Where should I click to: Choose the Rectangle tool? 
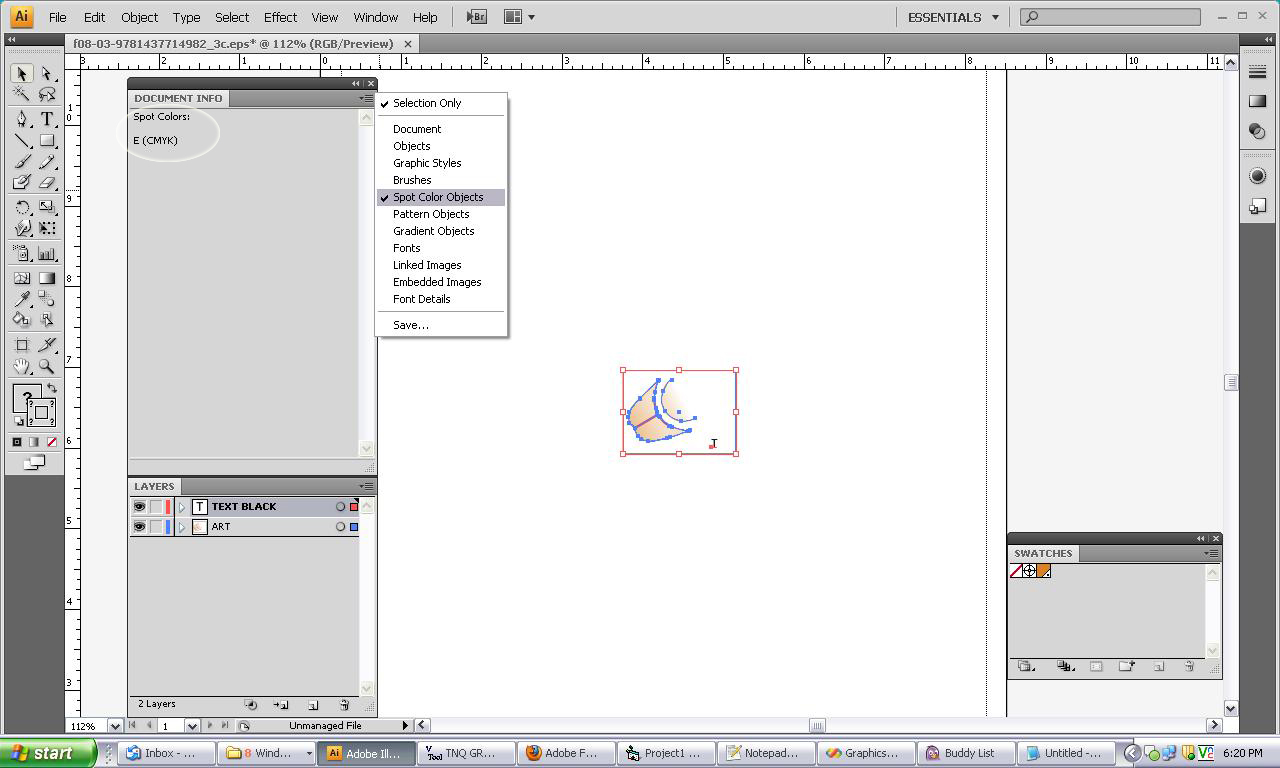tap(47, 141)
